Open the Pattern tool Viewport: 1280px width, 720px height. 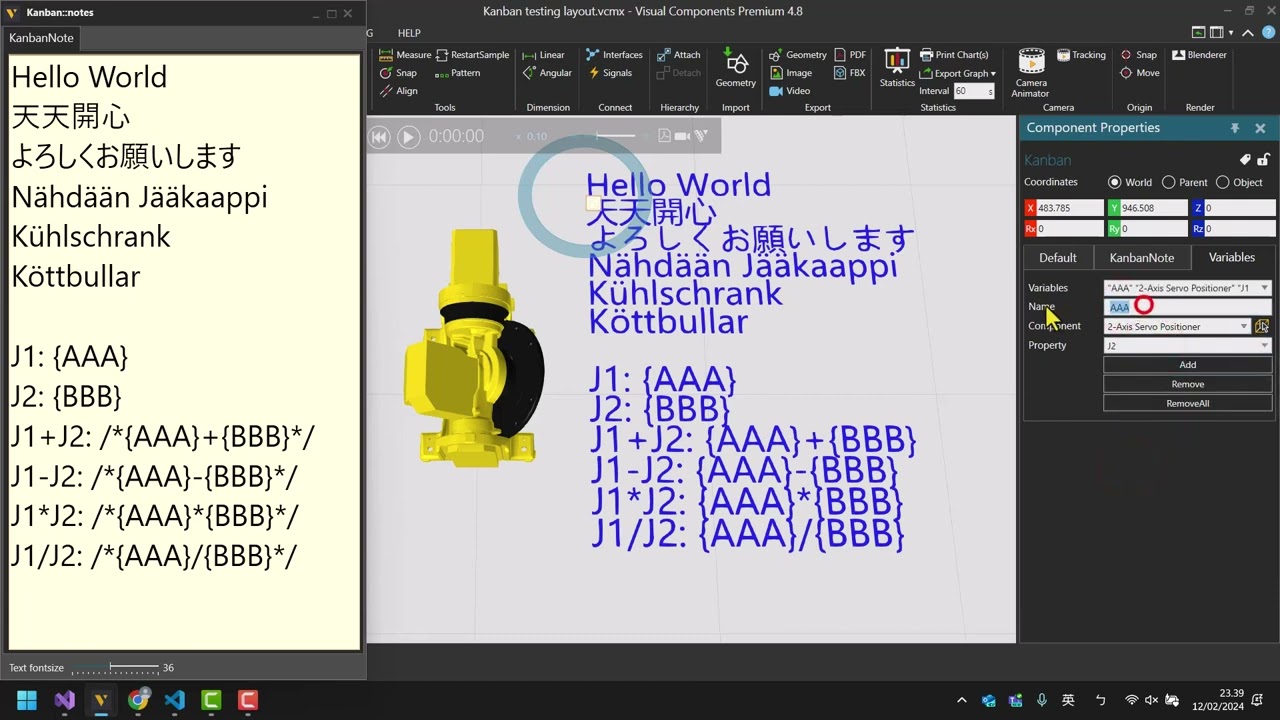coord(458,73)
